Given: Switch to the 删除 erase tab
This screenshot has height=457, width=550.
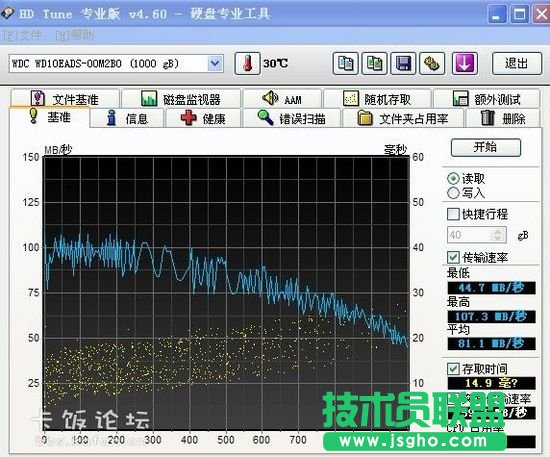Looking at the screenshot, I should 503,119.
